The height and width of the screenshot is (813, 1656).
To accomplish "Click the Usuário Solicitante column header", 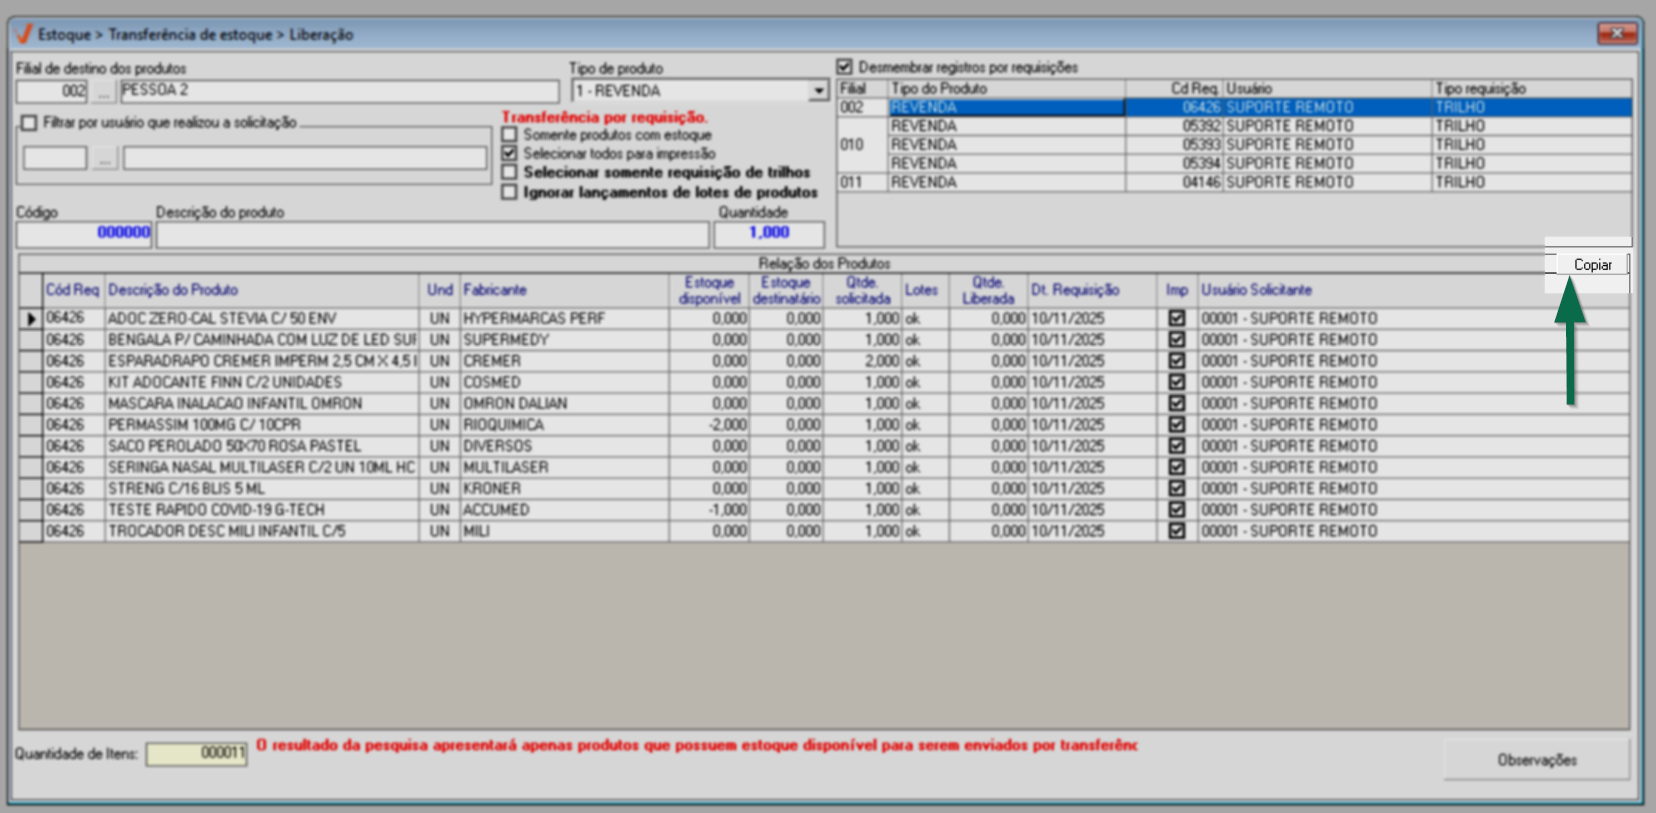I will tap(1413, 290).
